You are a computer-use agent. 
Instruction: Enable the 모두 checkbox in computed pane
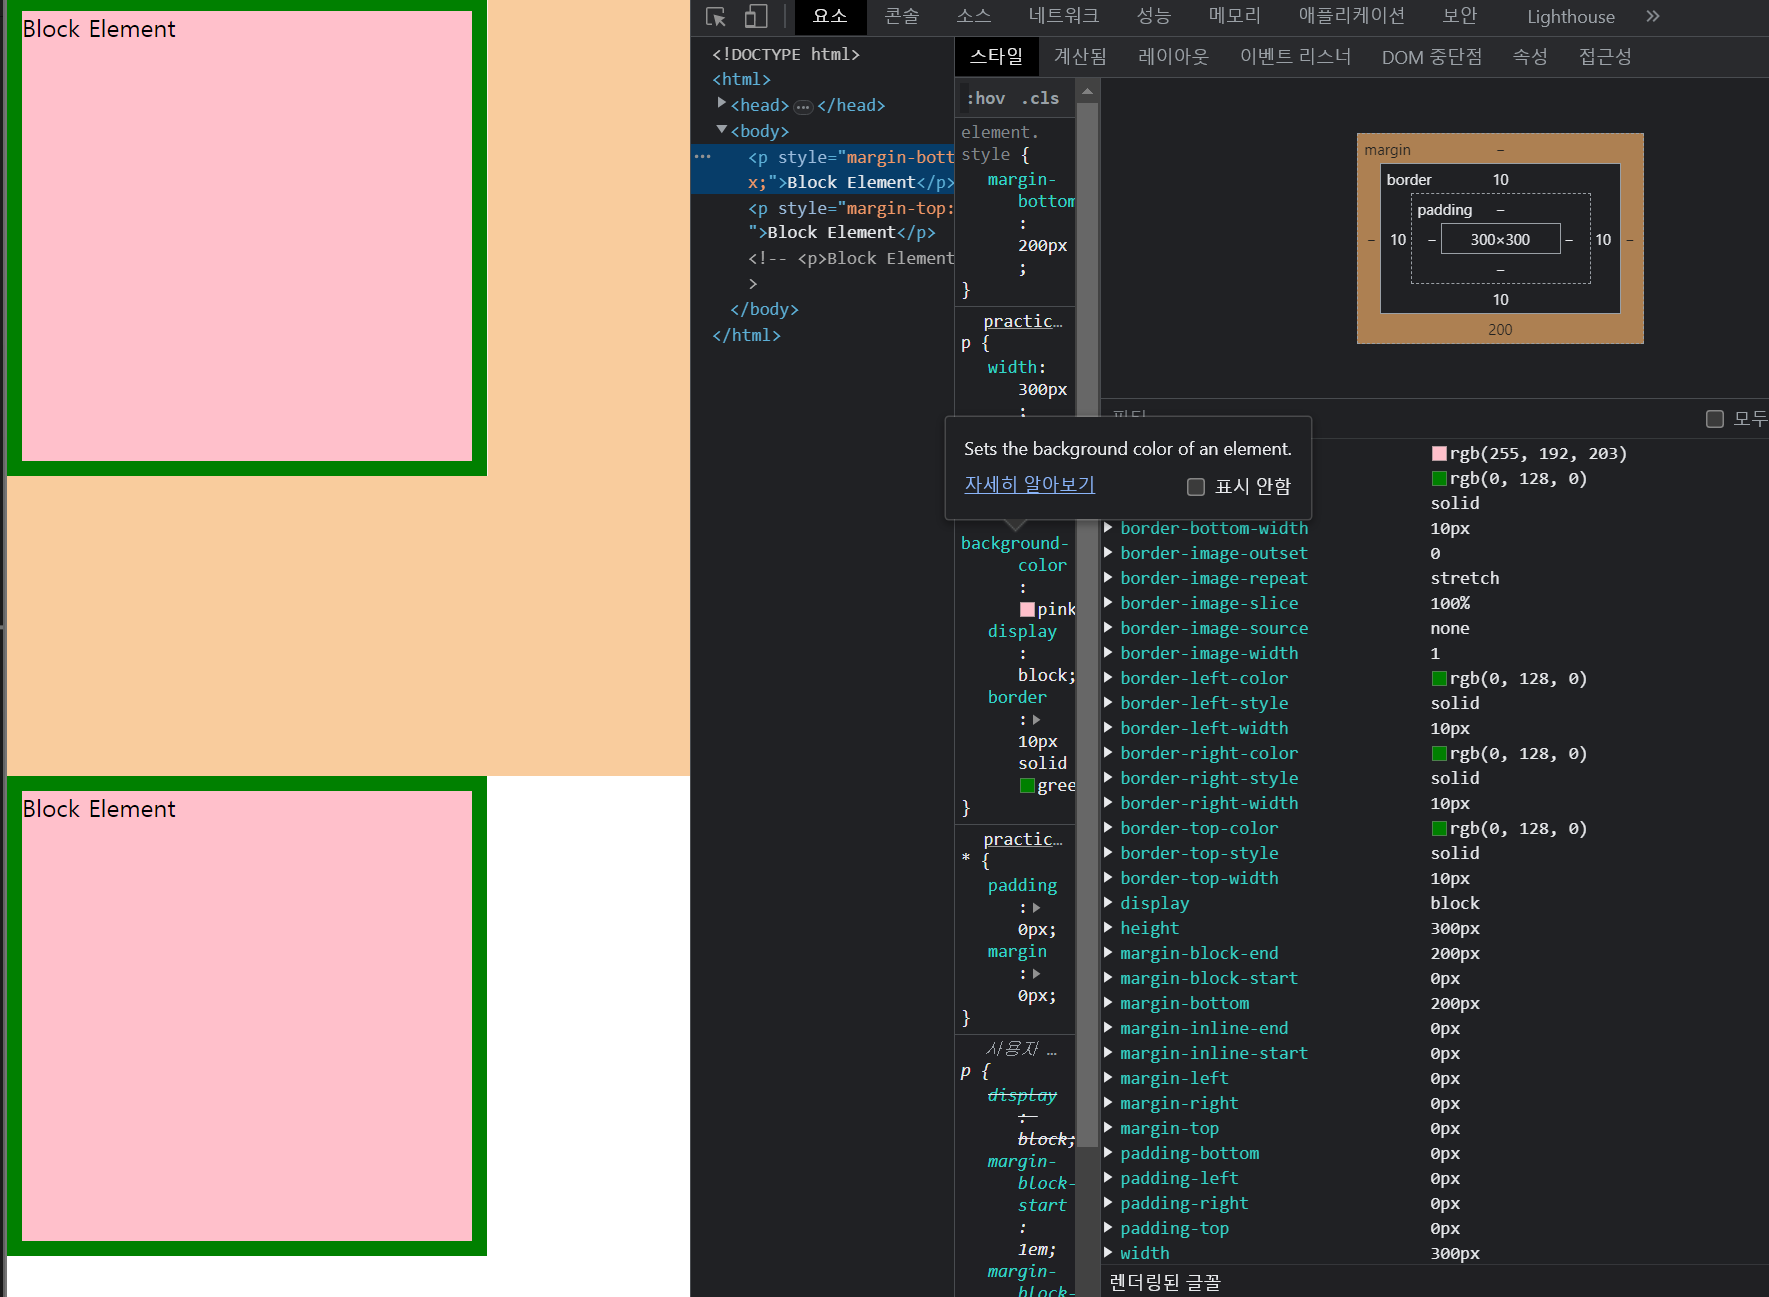[x=1715, y=419]
